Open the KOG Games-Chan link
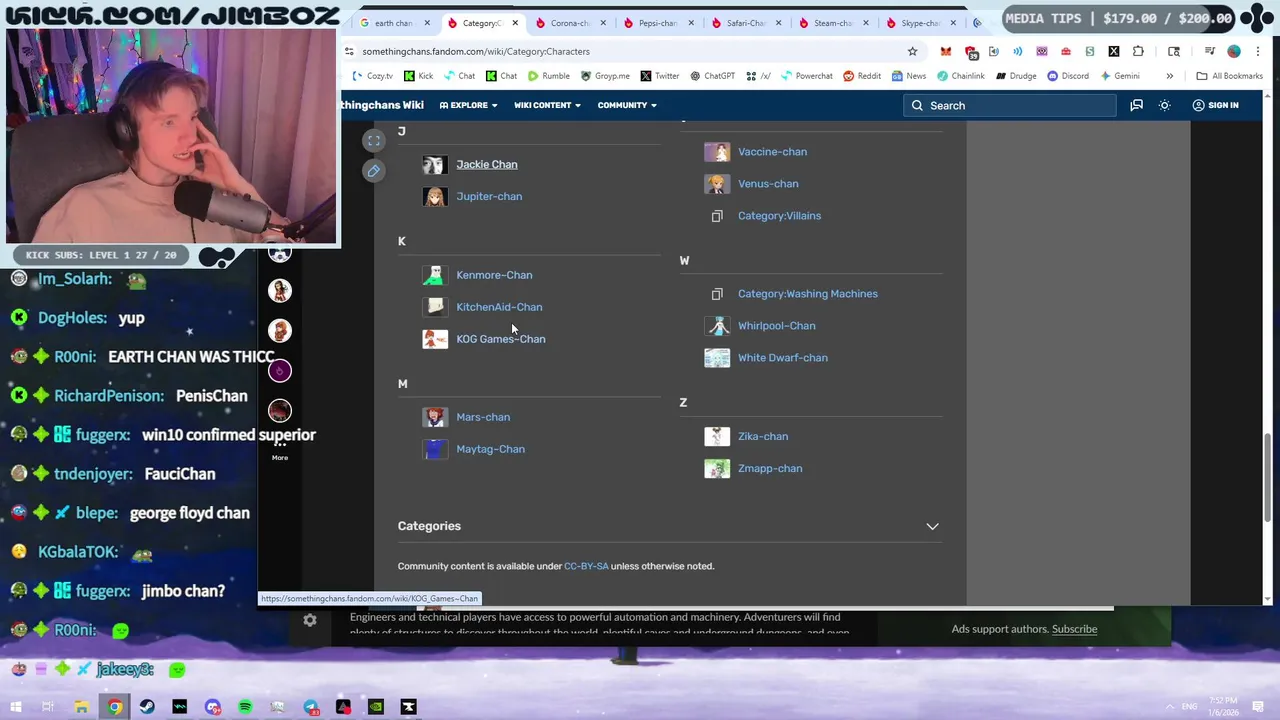 (x=501, y=339)
